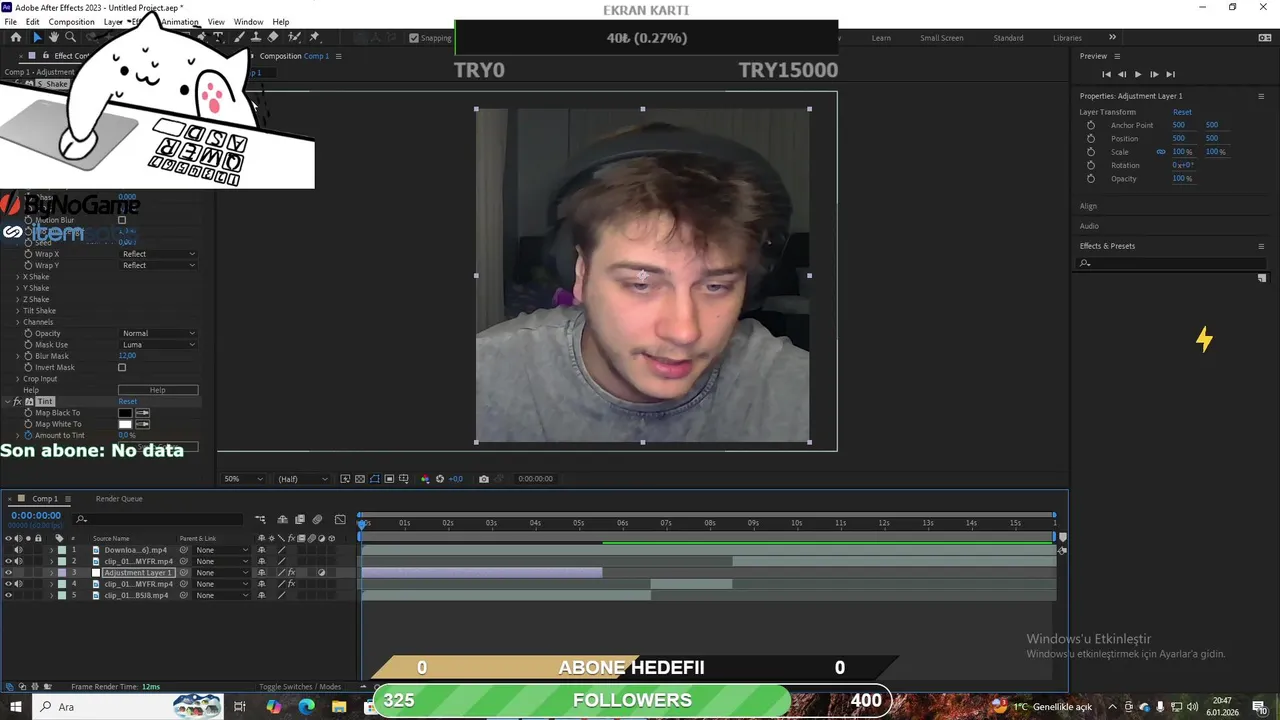Click the Show Channel color icon in viewer
This screenshot has width=1280, height=720.
click(425, 479)
